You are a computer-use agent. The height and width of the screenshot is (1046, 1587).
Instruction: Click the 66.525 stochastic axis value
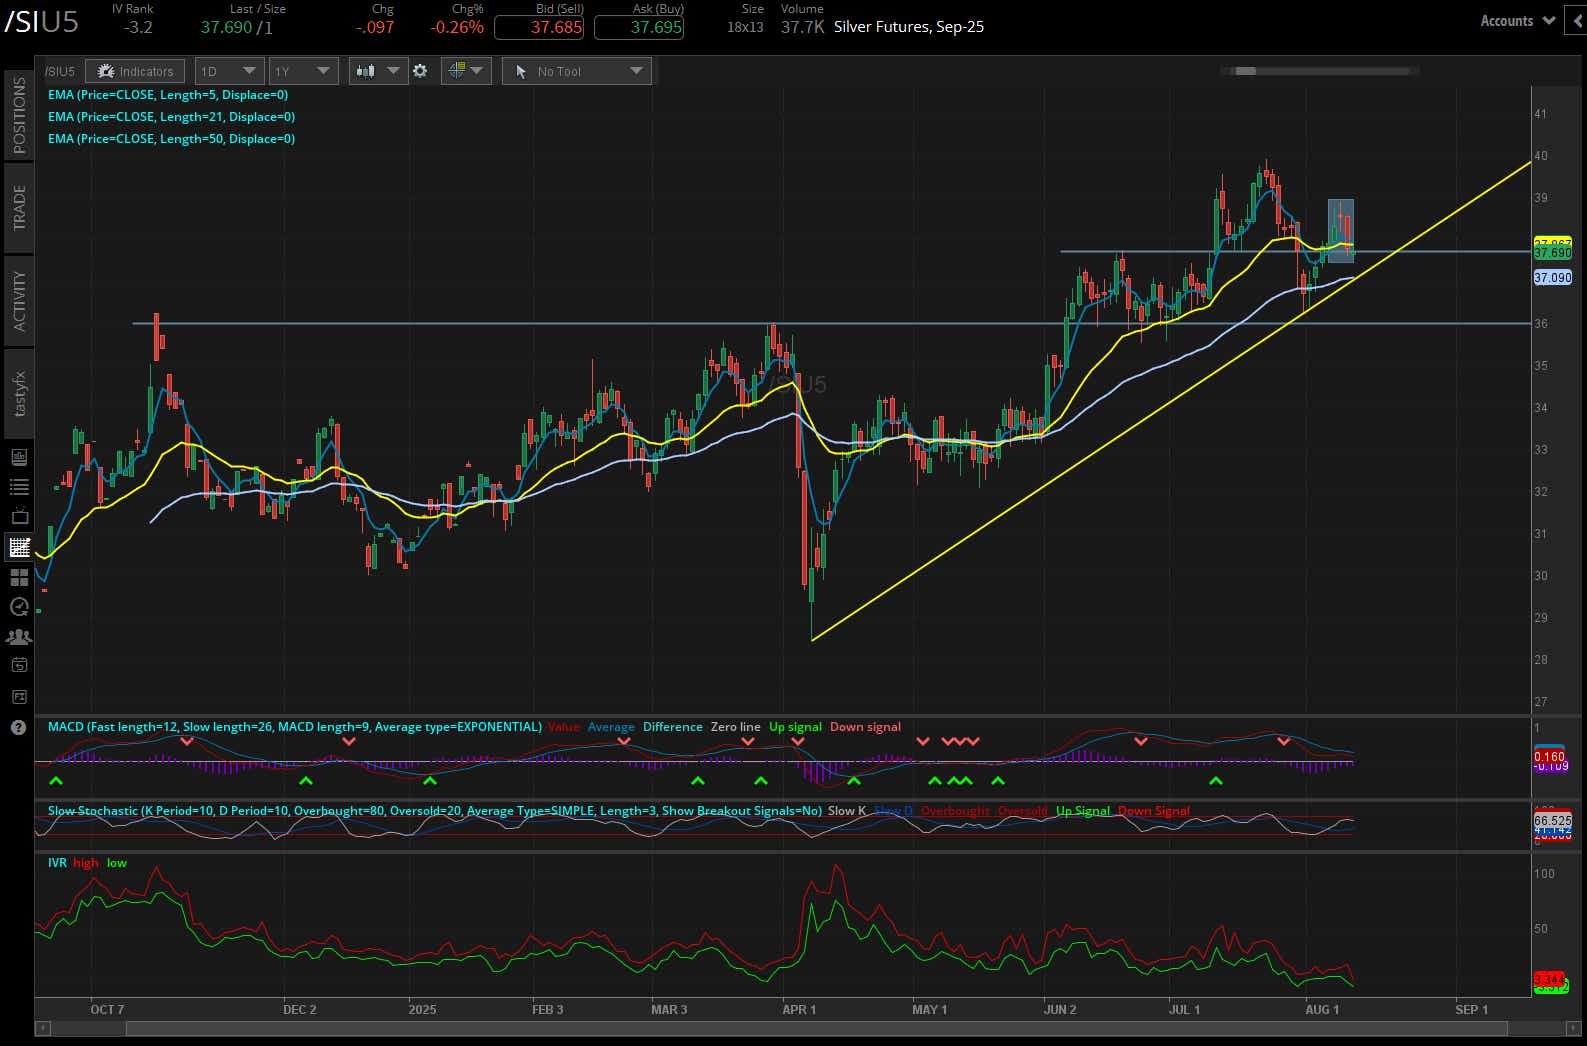pyautogui.click(x=1552, y=820)
